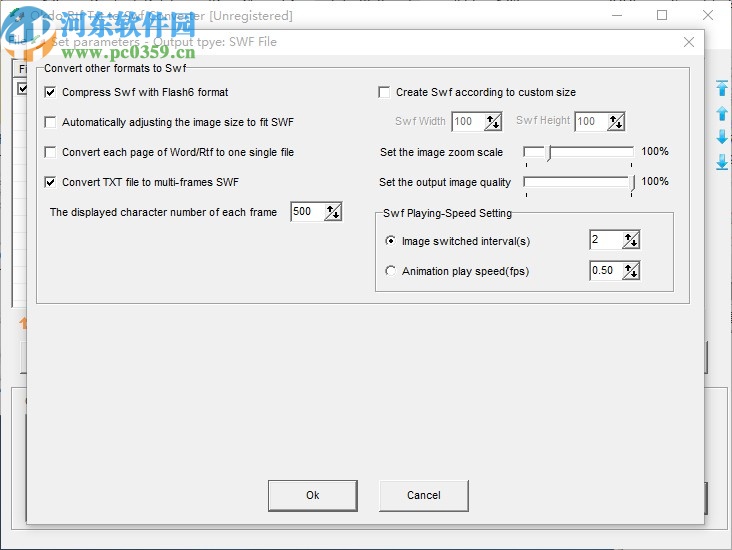Click the image switched interval spinner
Viewport: 732px width, 550px height.
coord(631,240)
